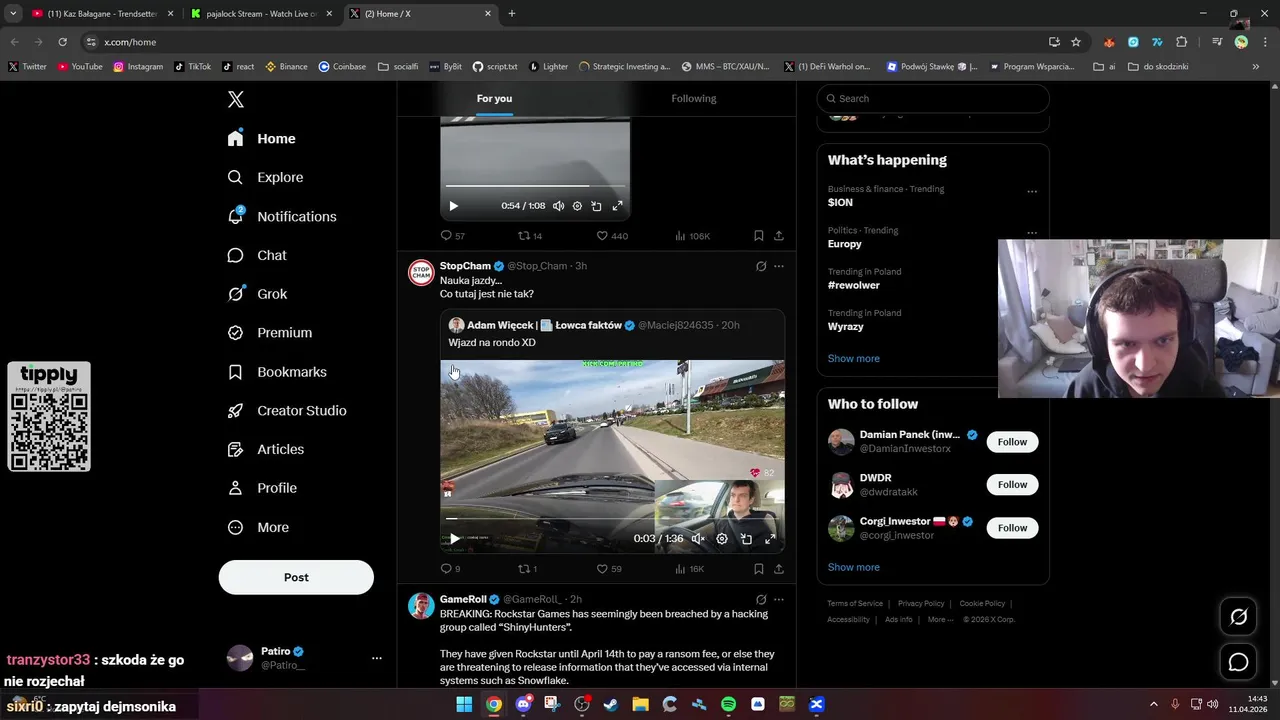The height and width of the screenshot is (720, 1280).
Task: Open Binance bookmark in bookmarks bar
Action: pyautogui.click(x=286, y=66)
